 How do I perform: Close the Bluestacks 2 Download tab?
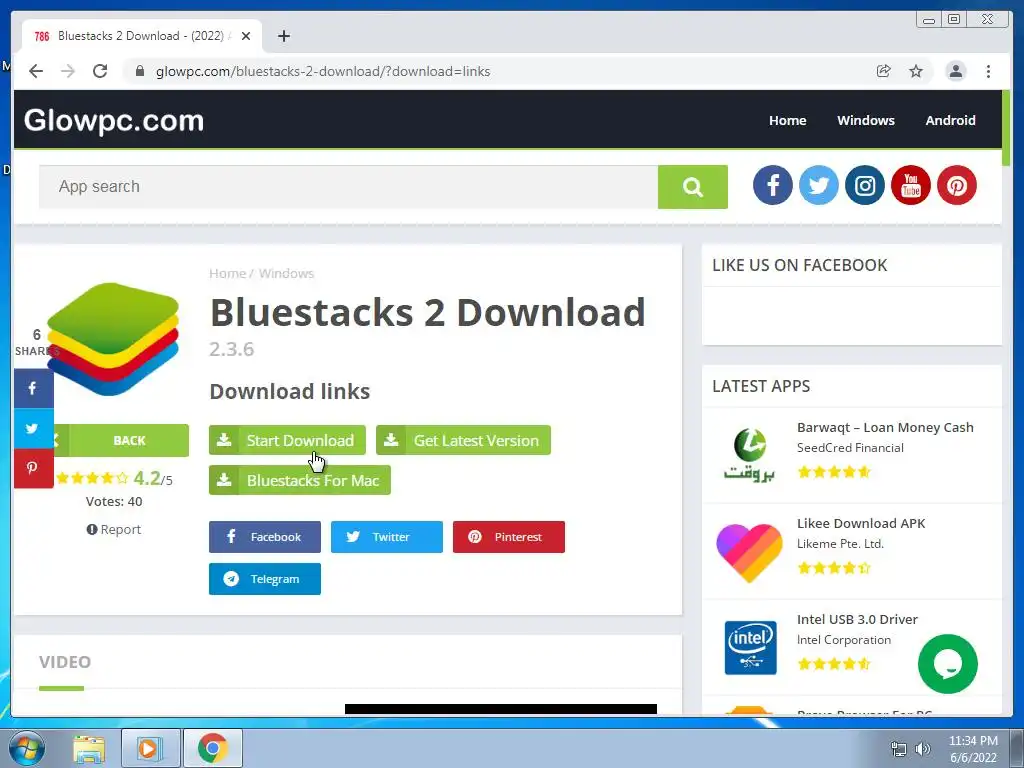click(x=246, y=36)
